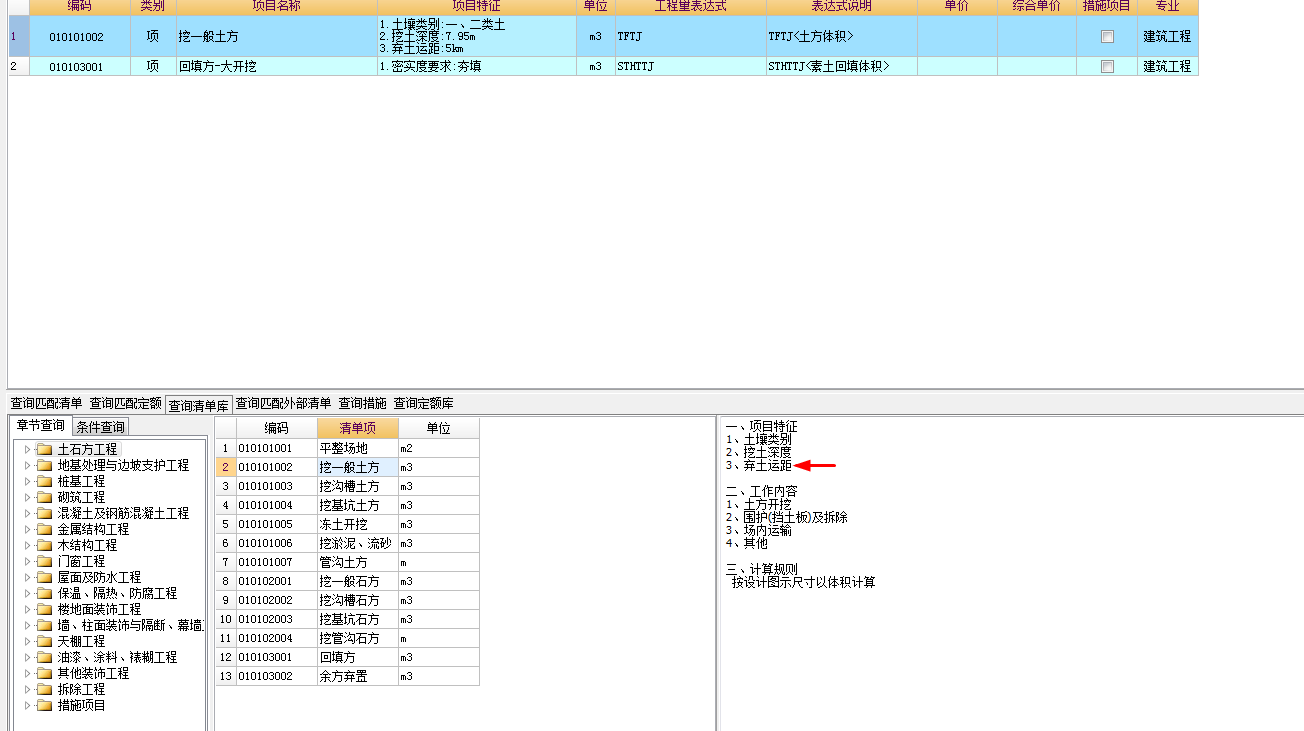Click the folder icon beside 楼地面装饰工程
1304x731 pixels.
pyautogui.click(x=44, y=609)
